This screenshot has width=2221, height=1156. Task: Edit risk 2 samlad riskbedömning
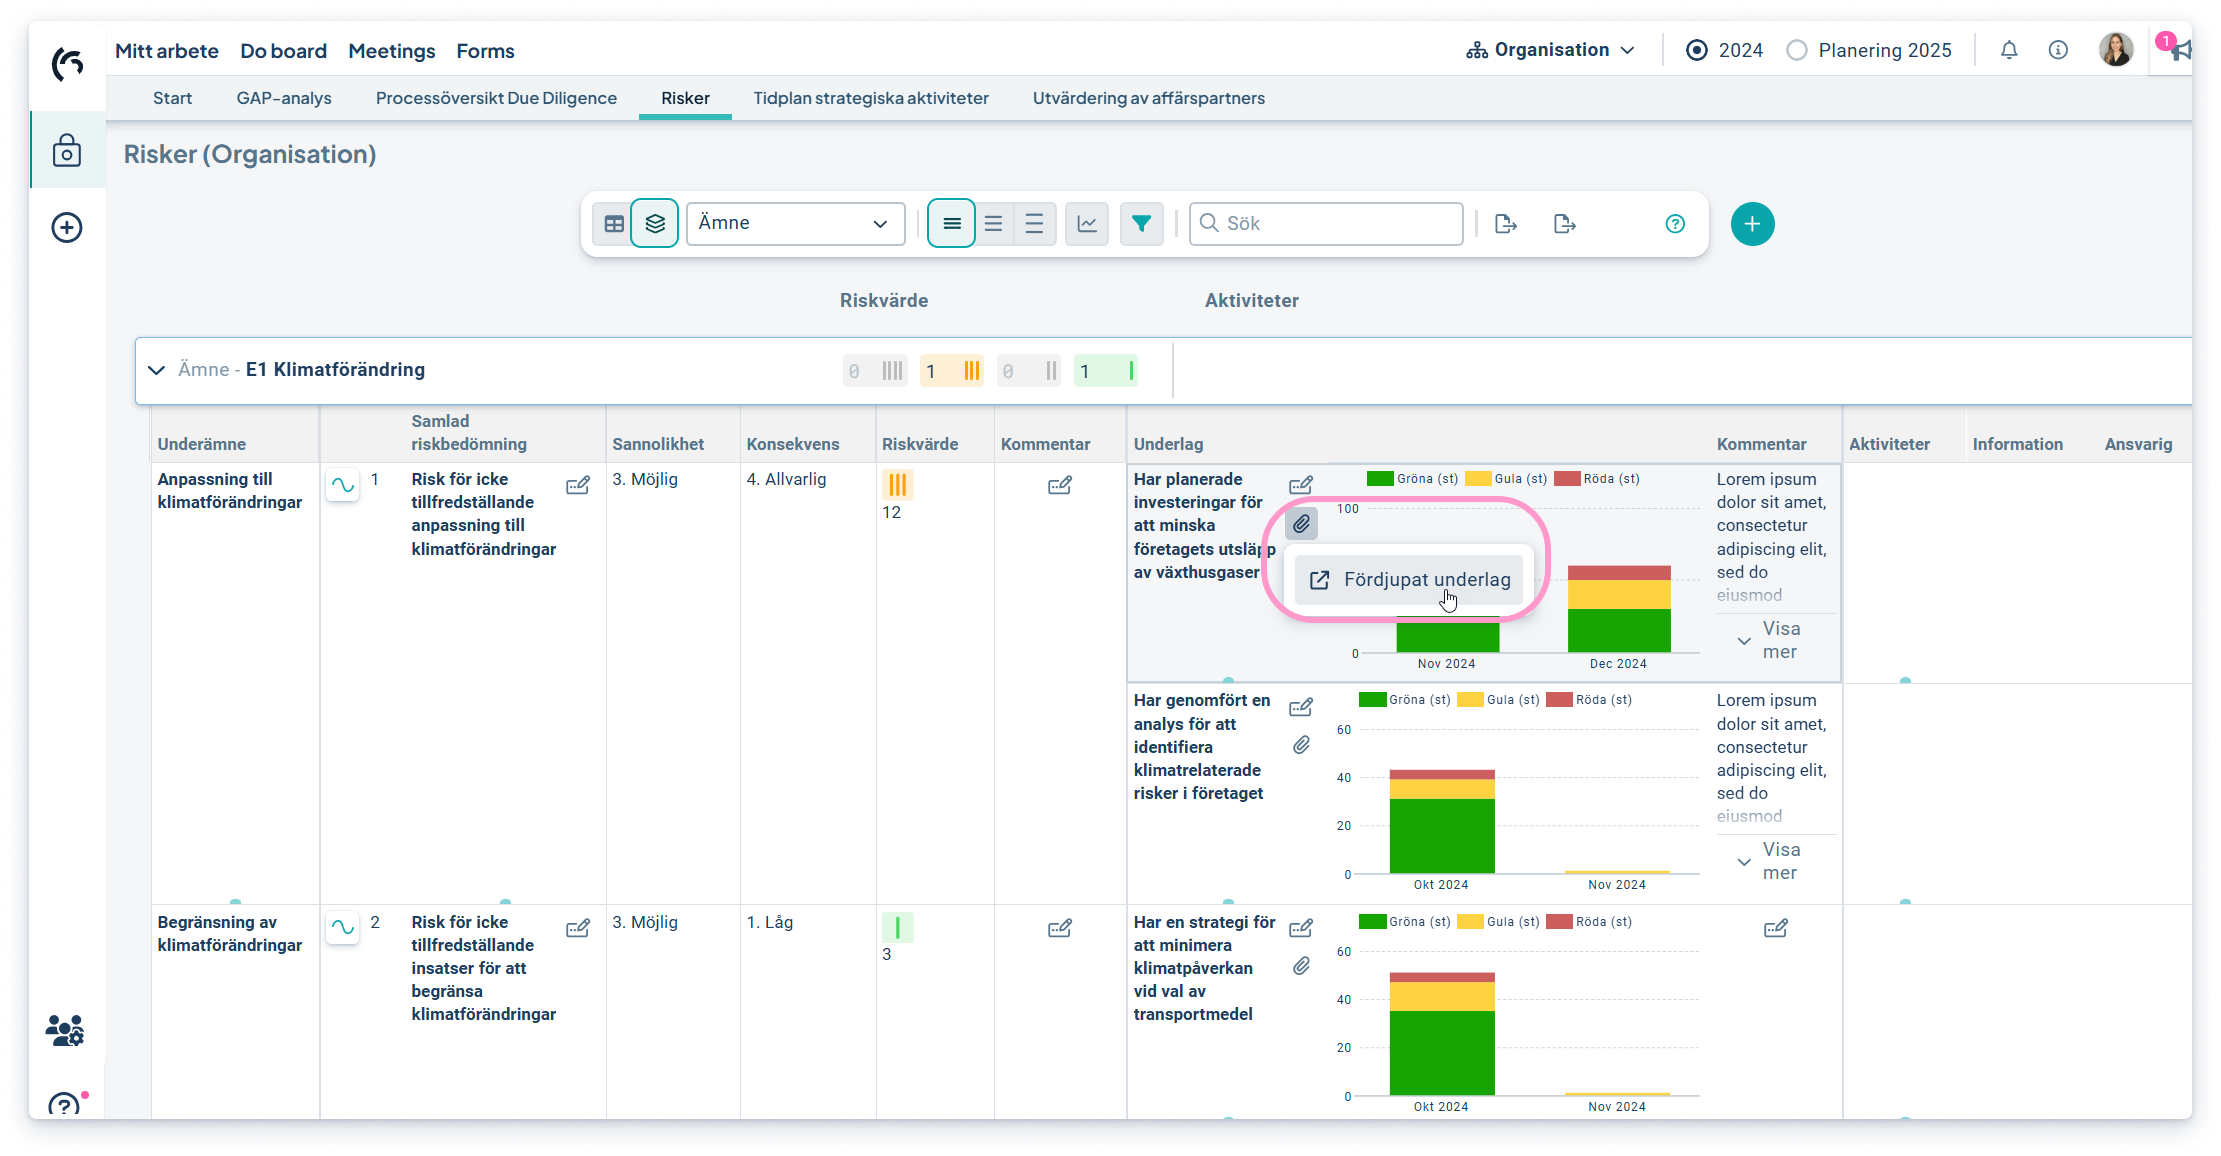578,929
